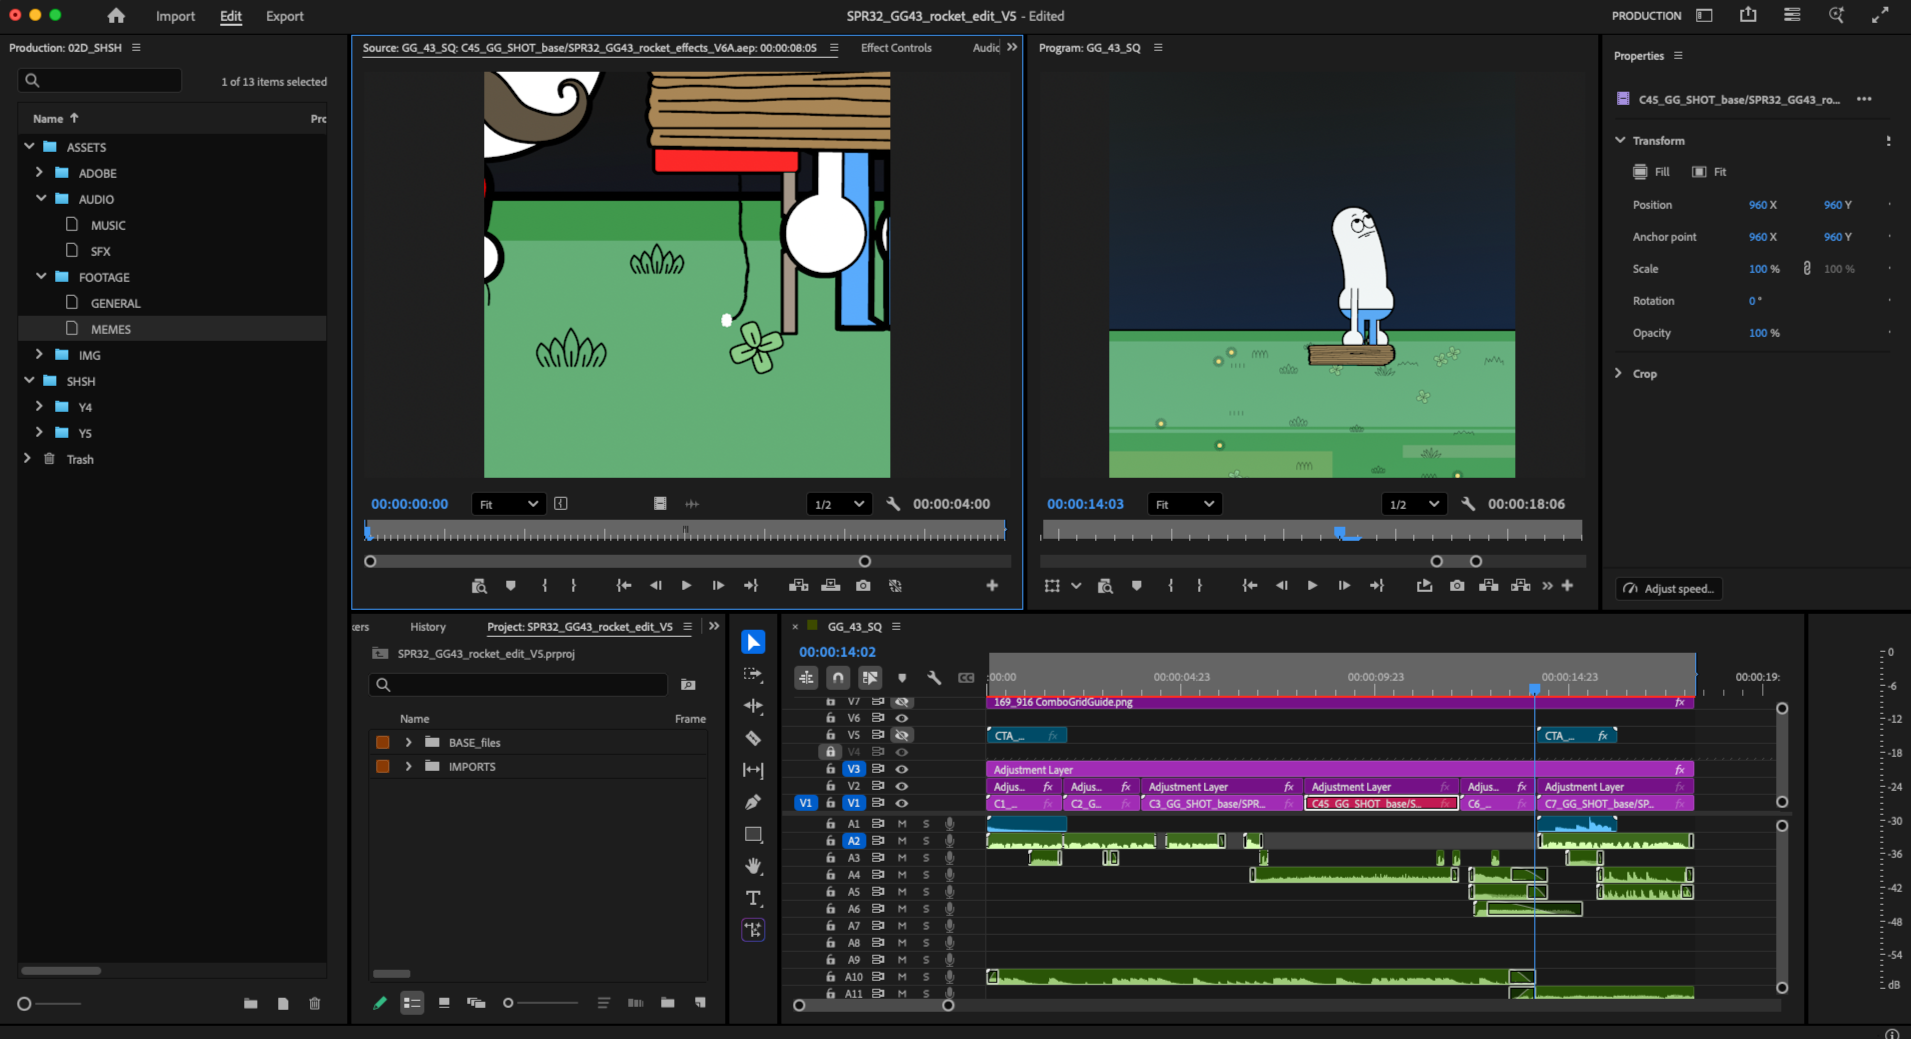
Task: Open Properties panel menu icon
Action: 1678,55
